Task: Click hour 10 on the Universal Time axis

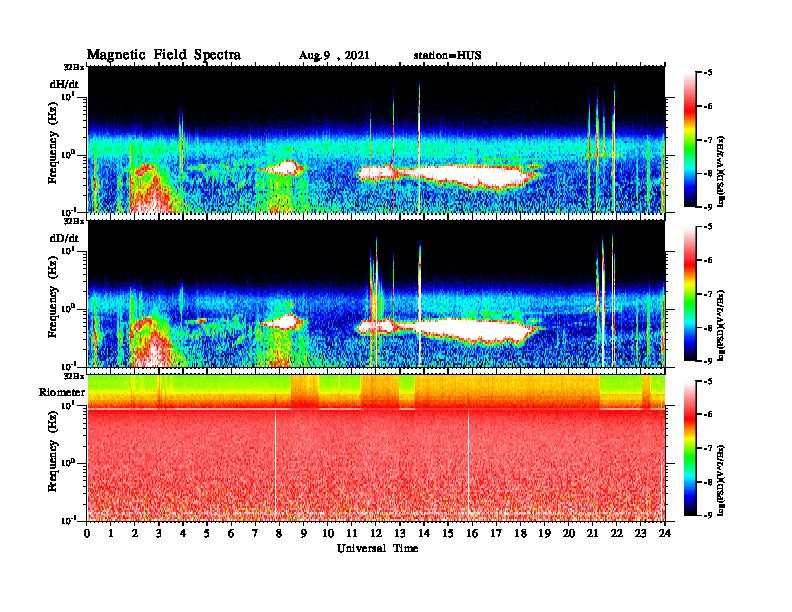Action: [328, 533]
